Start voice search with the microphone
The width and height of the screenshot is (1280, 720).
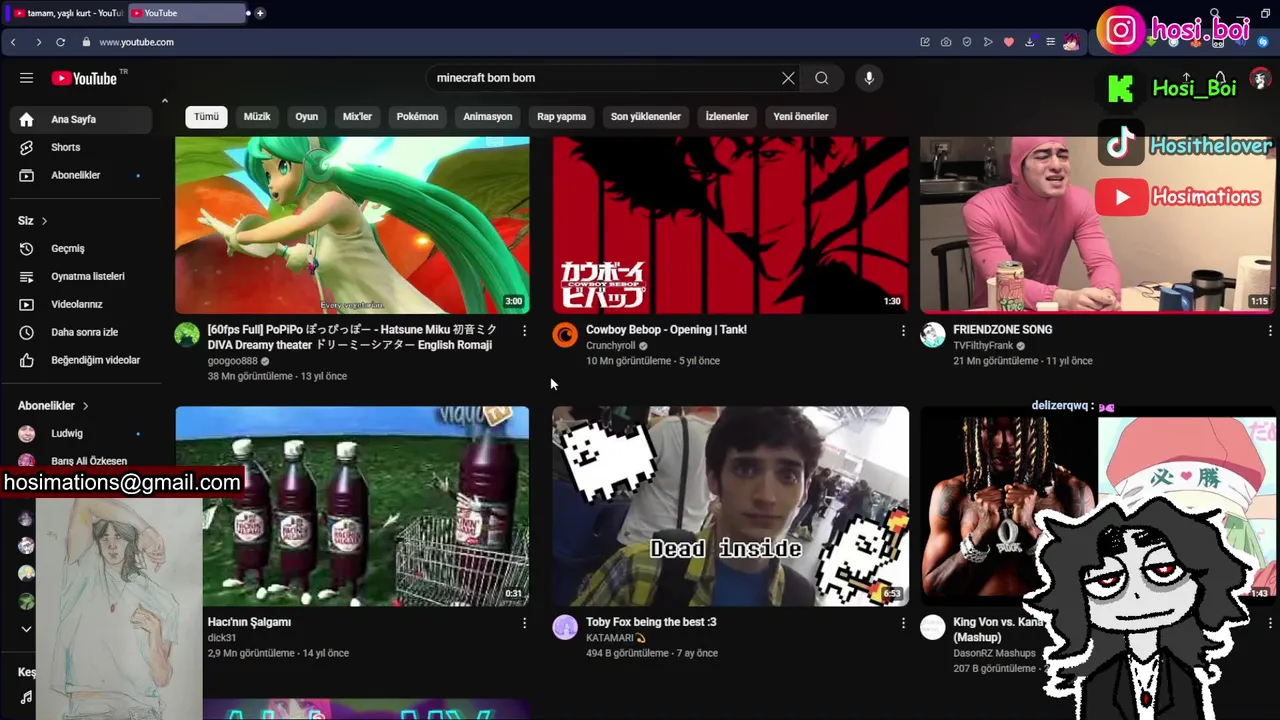coord(869,78)
